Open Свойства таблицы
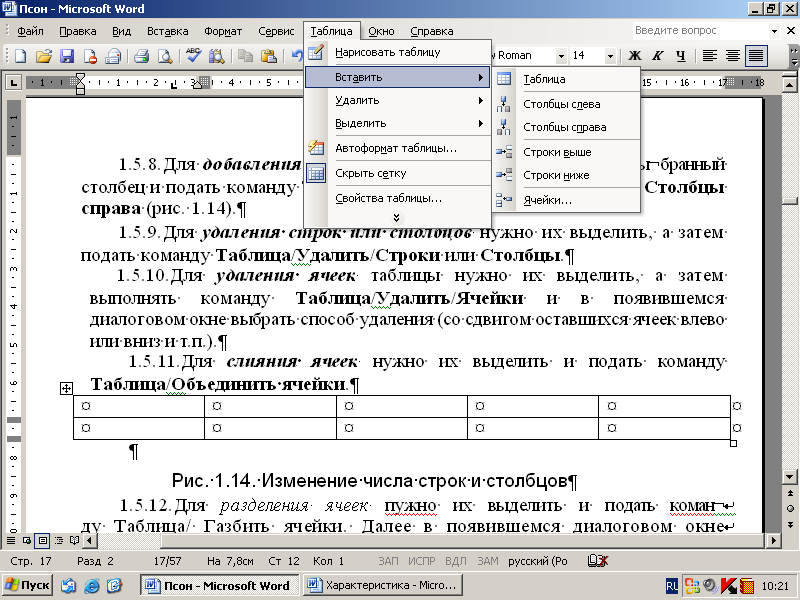This screenshot has height=600, width=800. (x=397, y=198)
